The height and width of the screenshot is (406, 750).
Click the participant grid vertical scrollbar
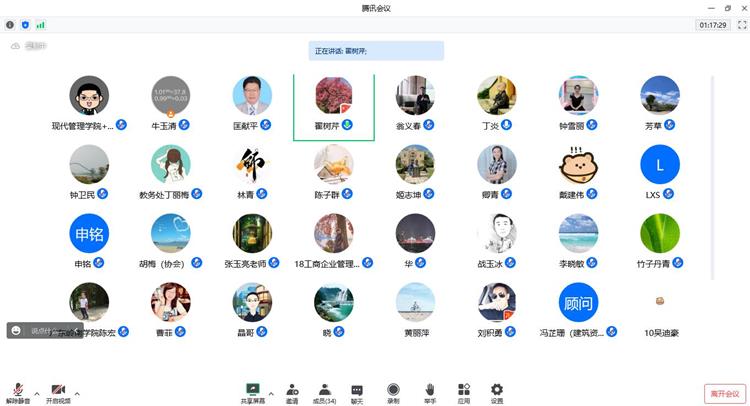pyautogui.click(x=712, y=176)
